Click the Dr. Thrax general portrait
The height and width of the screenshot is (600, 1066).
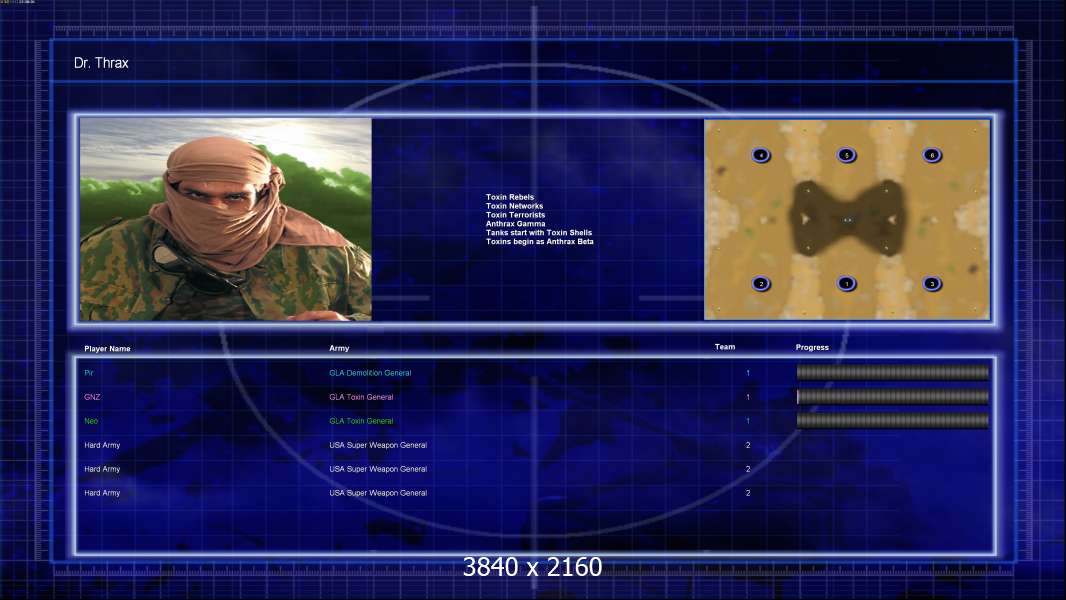point(226,219)
